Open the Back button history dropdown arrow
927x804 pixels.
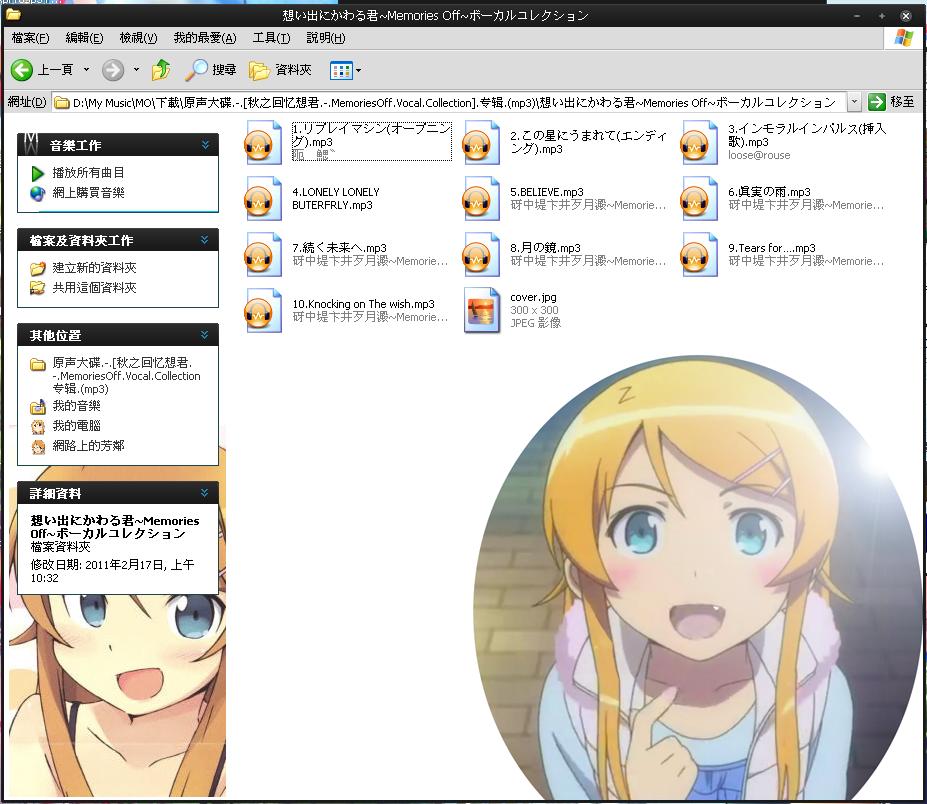coord(86,70)
